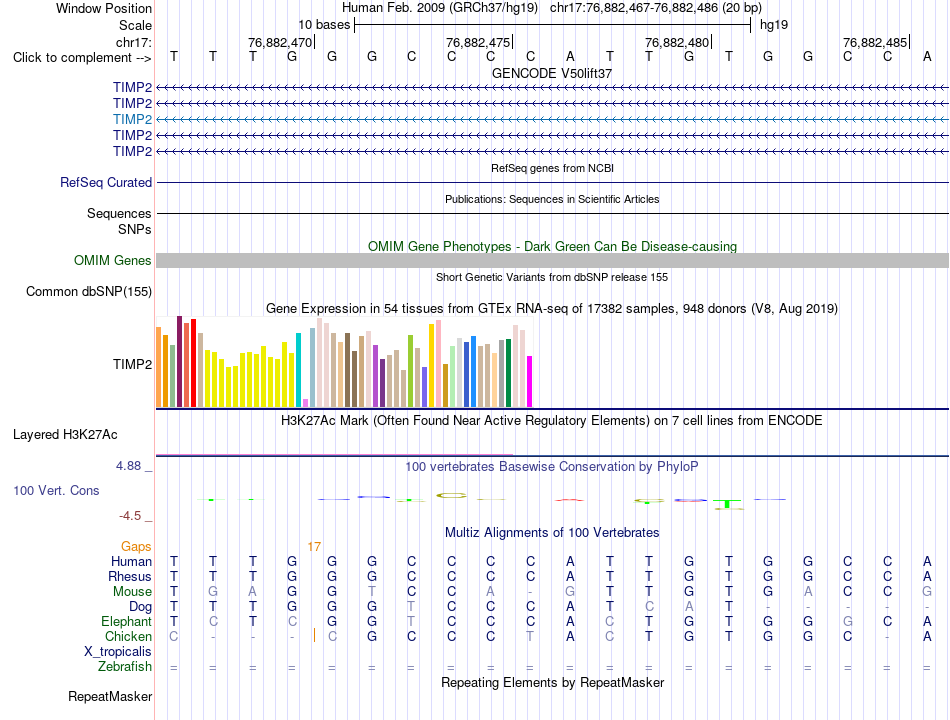Viewport: 950px width, 720px height.
Task: Click the 'Click to complement -->' label
Action: (x=82, y=58)
